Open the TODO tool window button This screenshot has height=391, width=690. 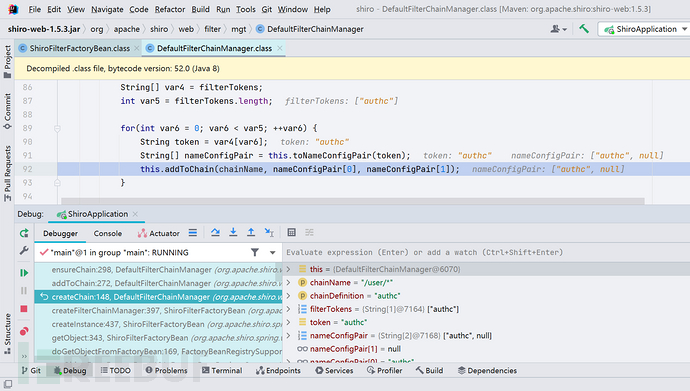[x=115, y=370]
